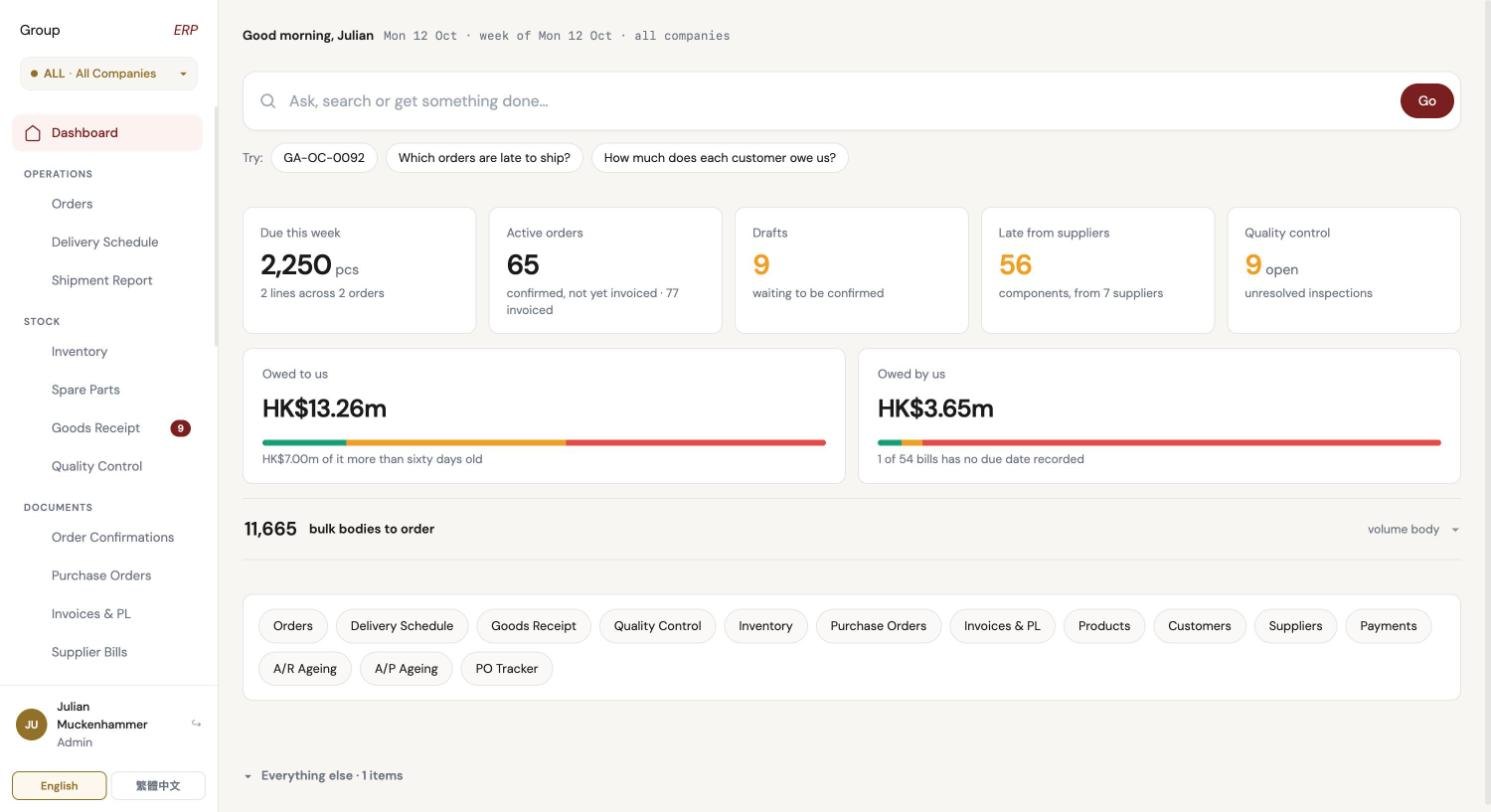Open the volume body dropdown
This screenshot has height=812, width=1491.
1413,529
